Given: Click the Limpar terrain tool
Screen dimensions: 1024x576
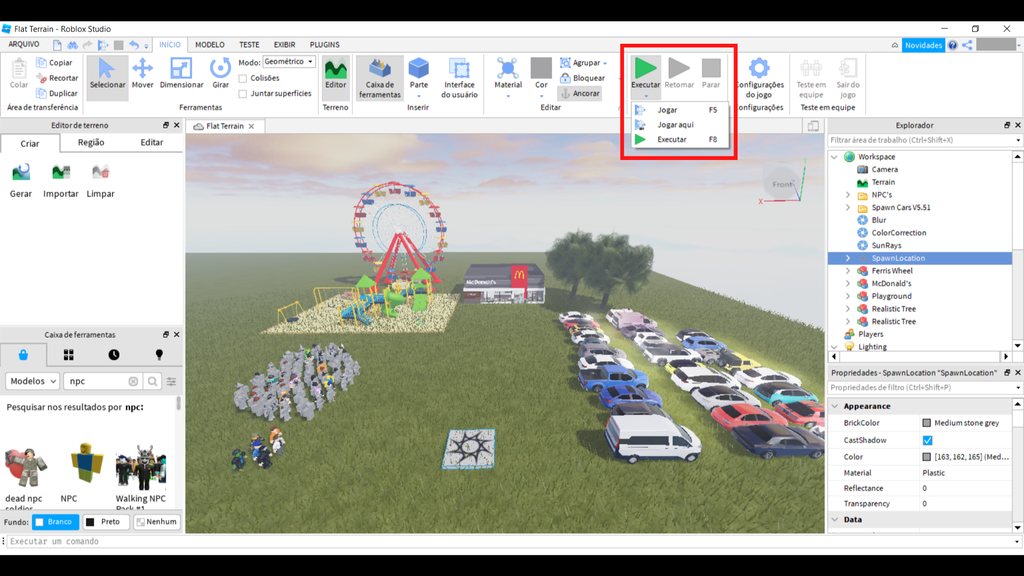Looking at the screenshot, I should tap(101, 180).
